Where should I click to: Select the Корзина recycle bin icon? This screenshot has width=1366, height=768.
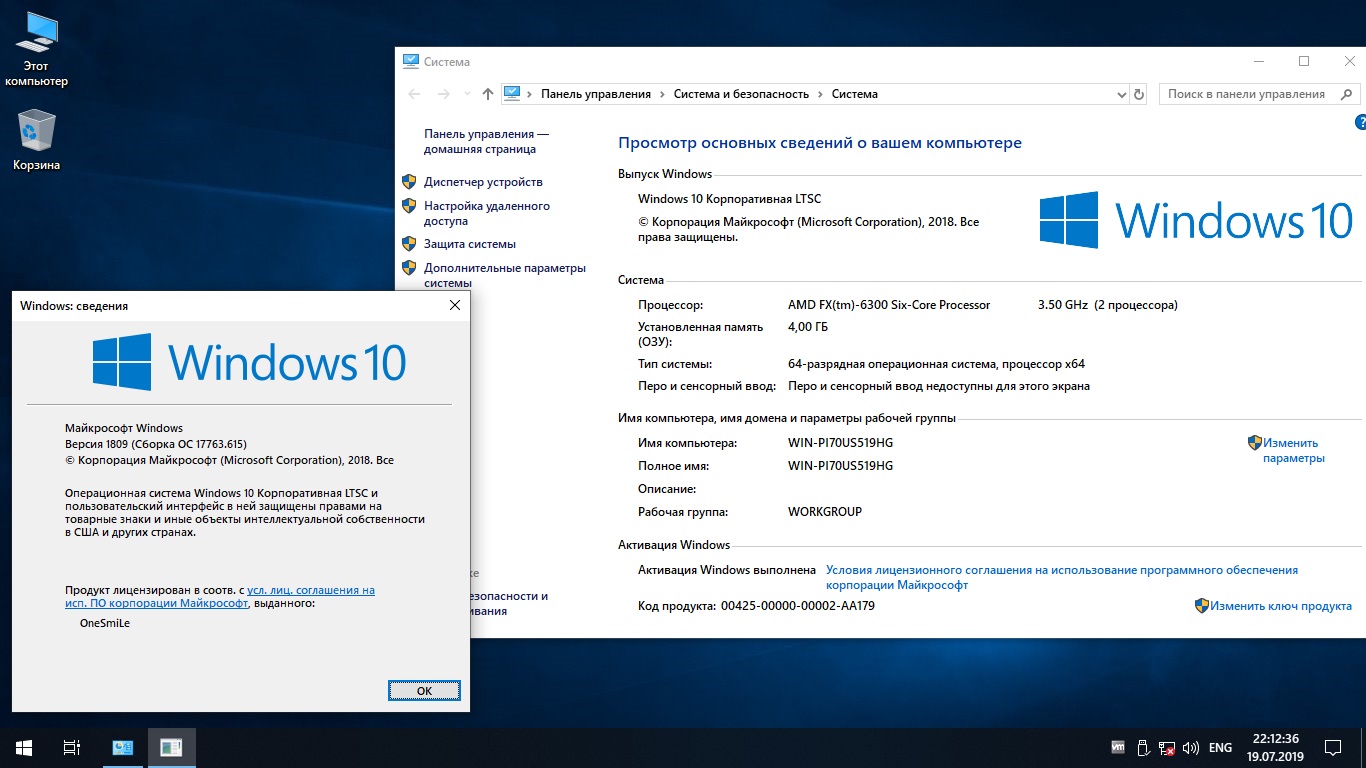(36, 140)
